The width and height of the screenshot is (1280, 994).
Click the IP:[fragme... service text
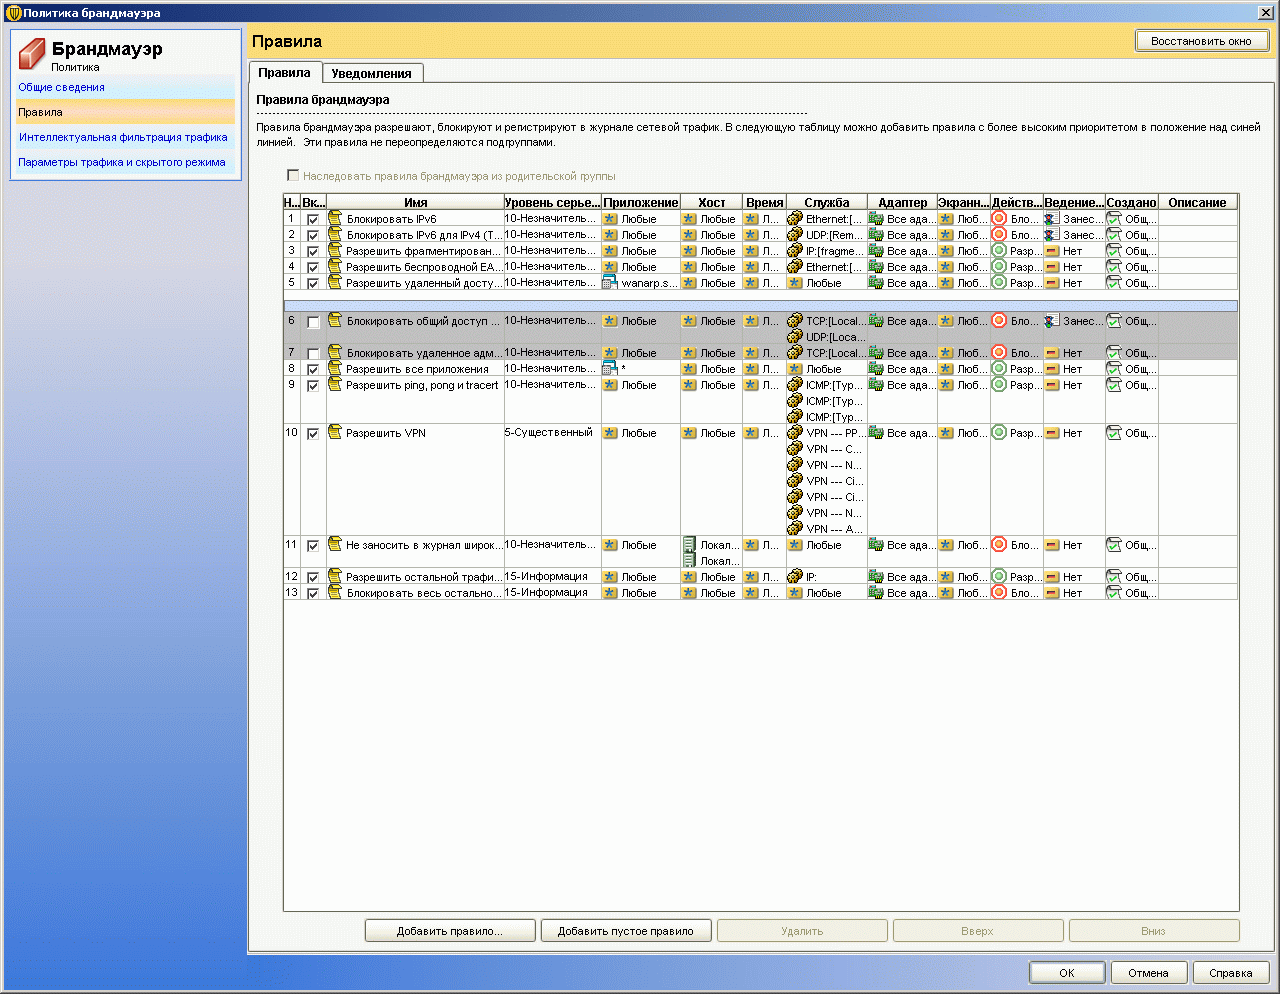pyautogui.click(x=835, y=251)
